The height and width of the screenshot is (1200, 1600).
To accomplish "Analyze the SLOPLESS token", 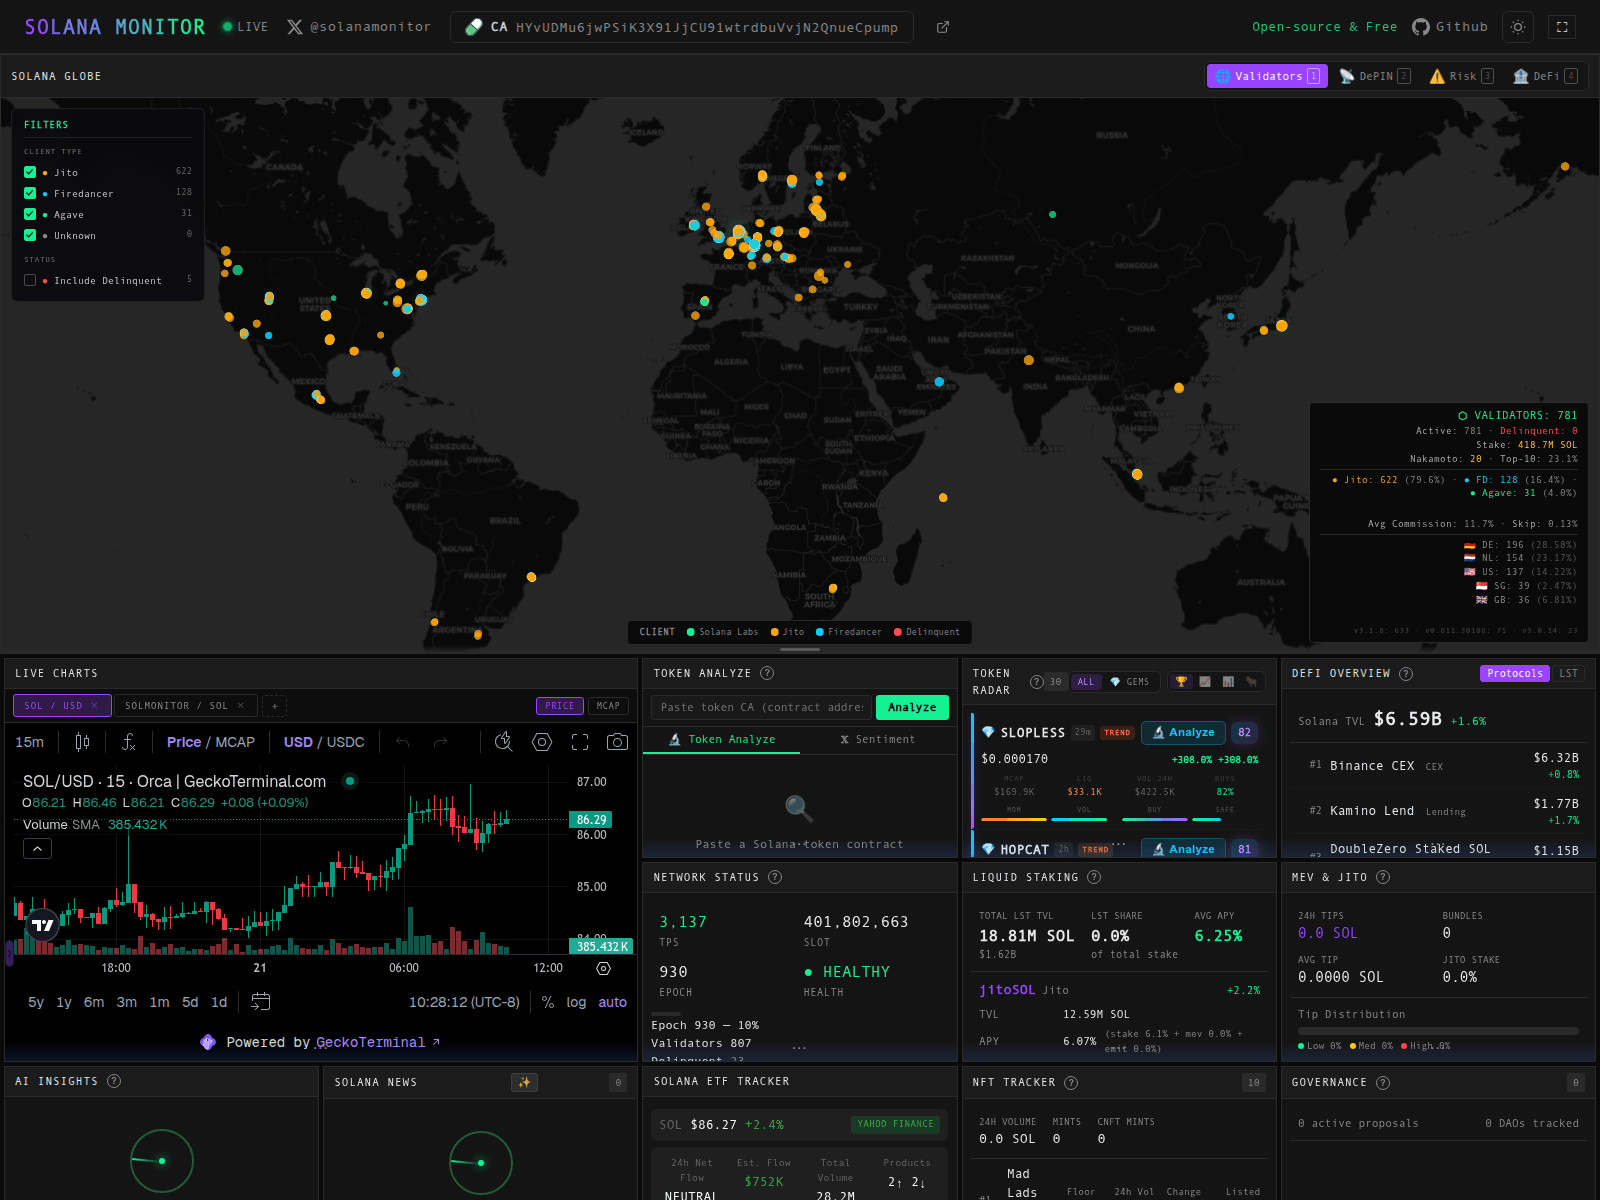I will [x=1183, y=732].
